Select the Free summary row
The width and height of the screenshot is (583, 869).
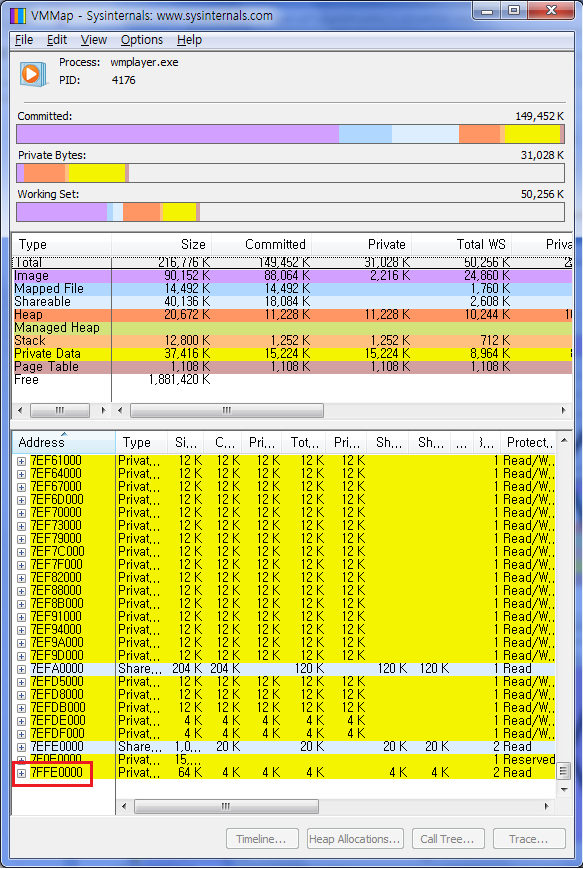(x=292, y=380)
